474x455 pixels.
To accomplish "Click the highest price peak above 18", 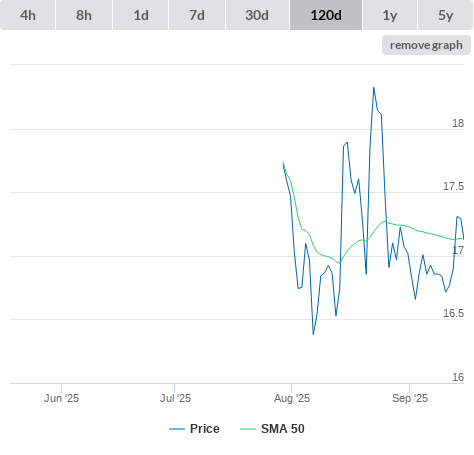I will click(374, 88).
